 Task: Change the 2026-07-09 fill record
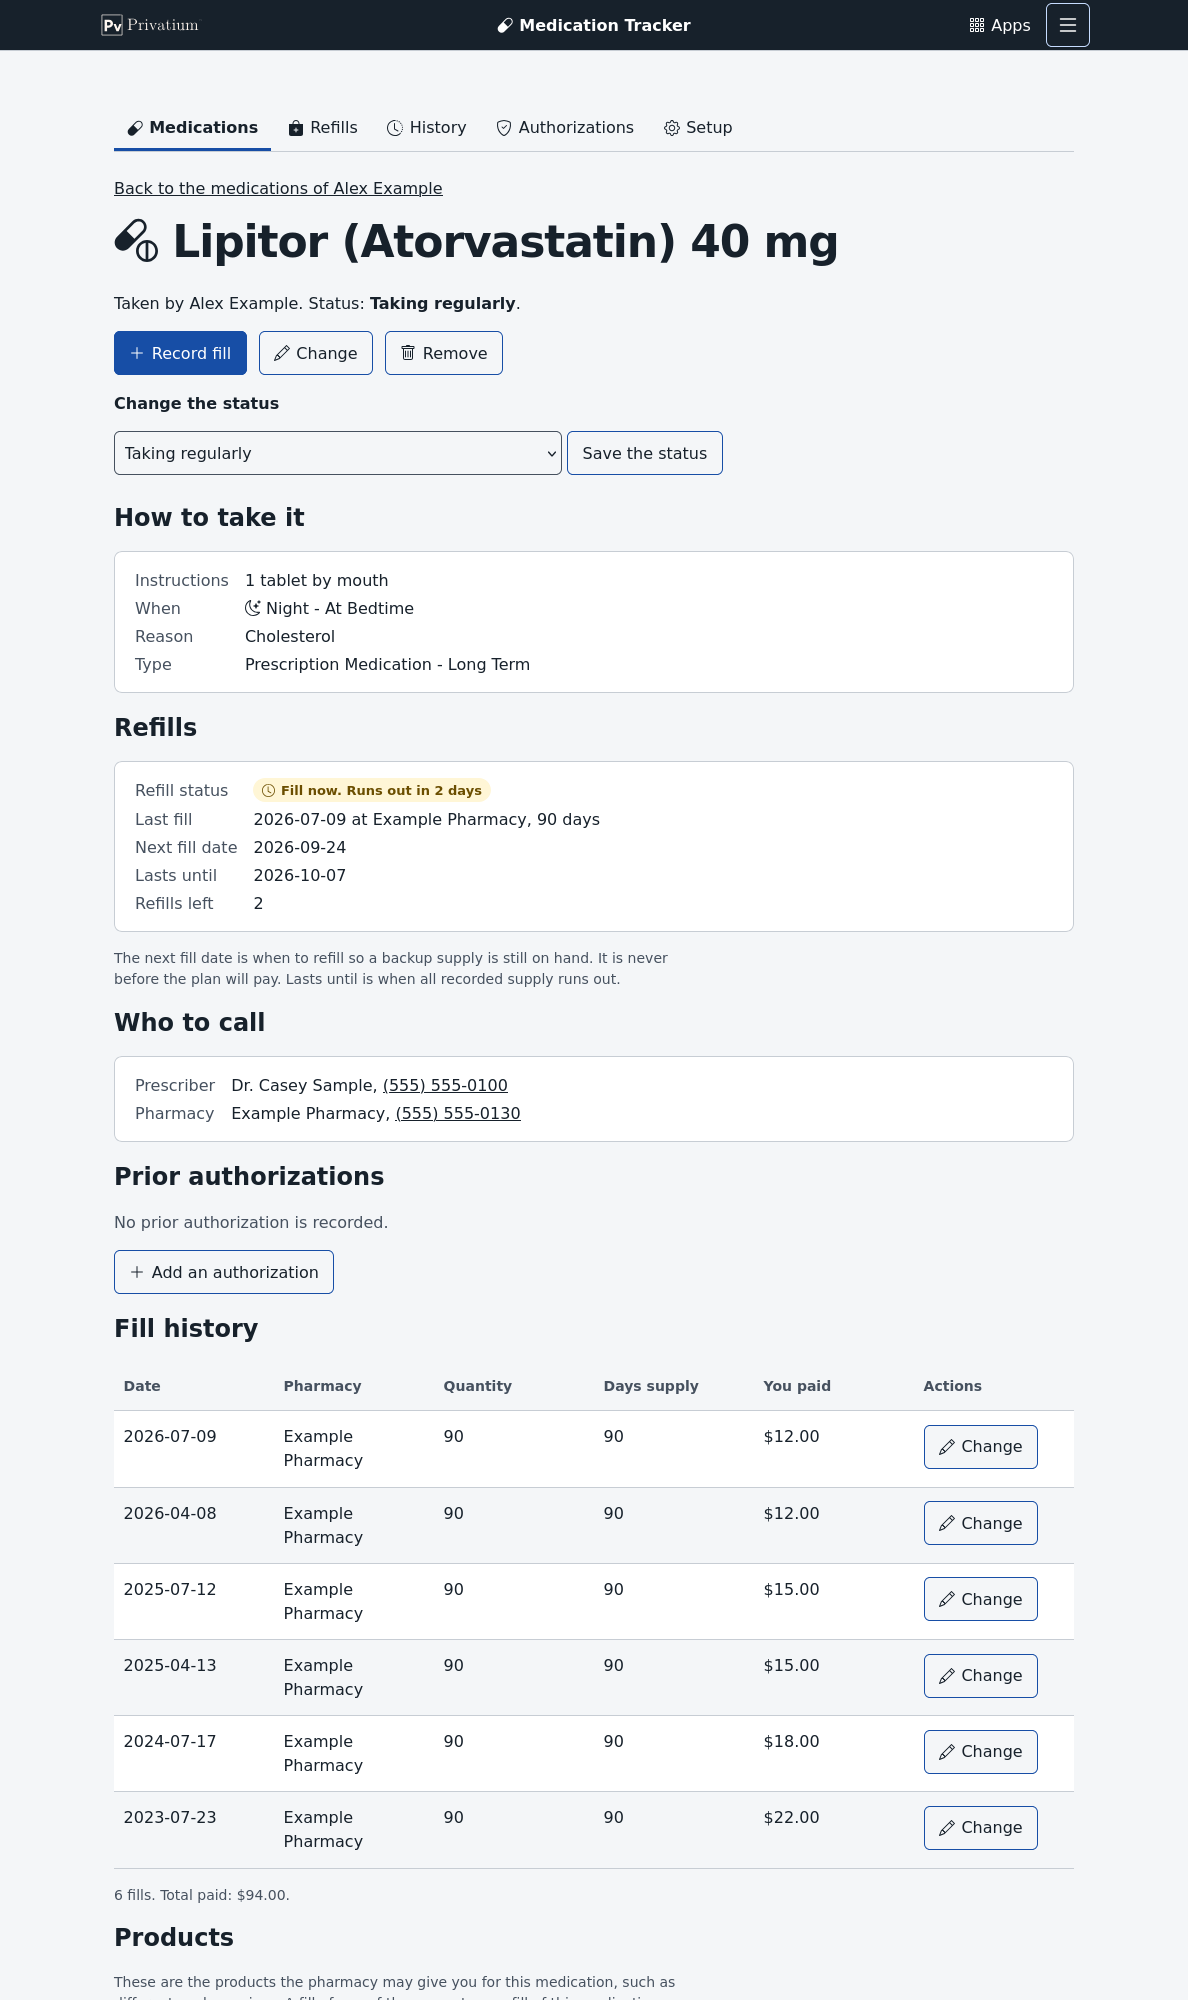coord(981,1447)
